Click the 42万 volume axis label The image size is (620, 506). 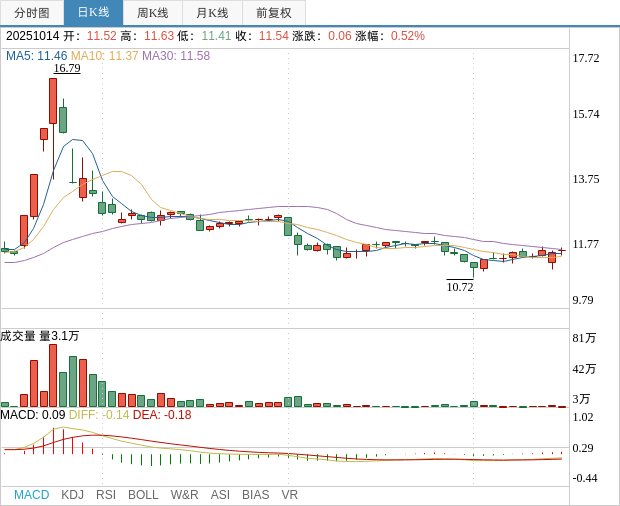coord(584,369)
